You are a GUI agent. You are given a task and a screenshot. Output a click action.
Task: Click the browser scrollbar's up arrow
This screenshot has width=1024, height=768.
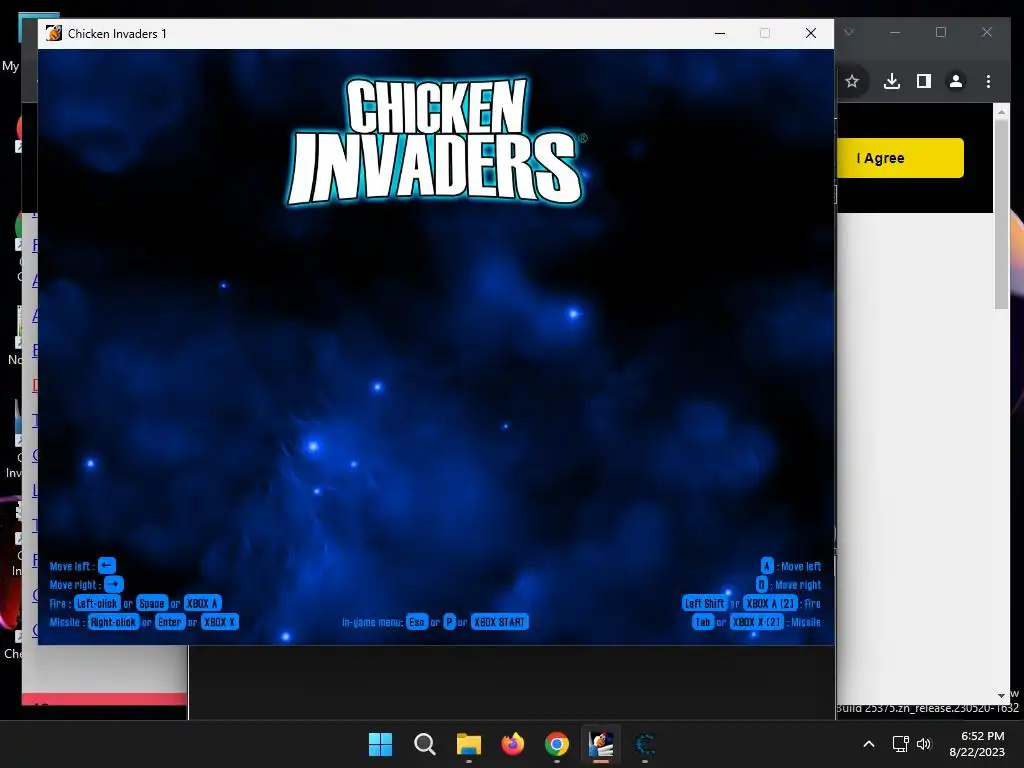tap(1001, 112)
